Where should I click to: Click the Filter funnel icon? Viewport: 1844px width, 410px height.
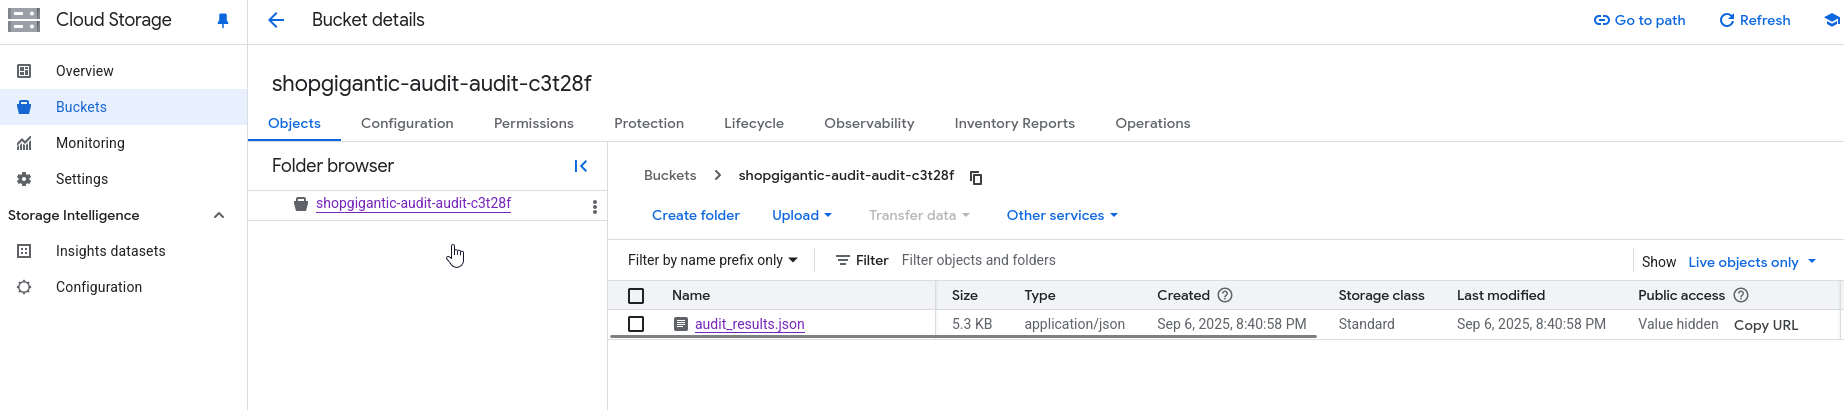coord(843,260)
